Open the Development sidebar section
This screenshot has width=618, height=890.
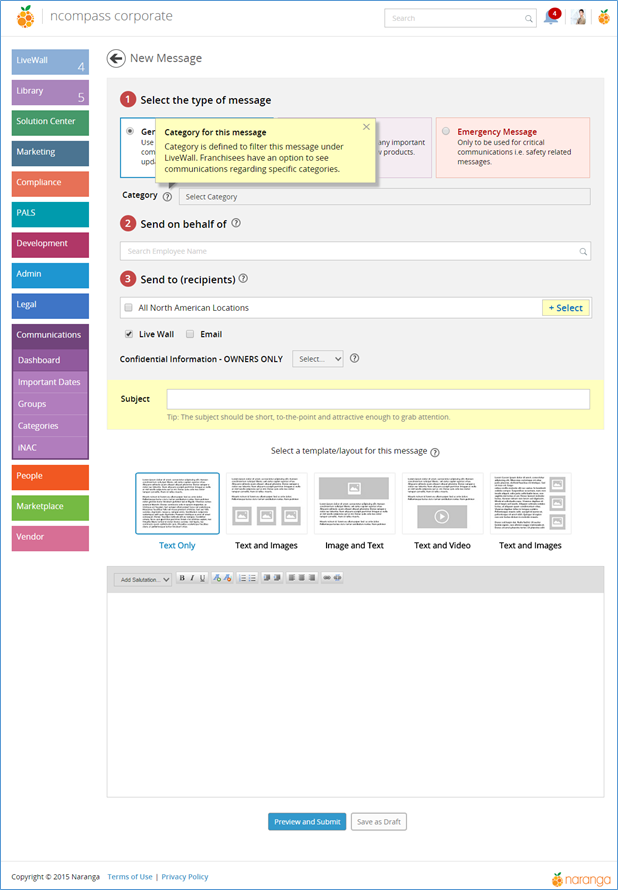[50, 245]
